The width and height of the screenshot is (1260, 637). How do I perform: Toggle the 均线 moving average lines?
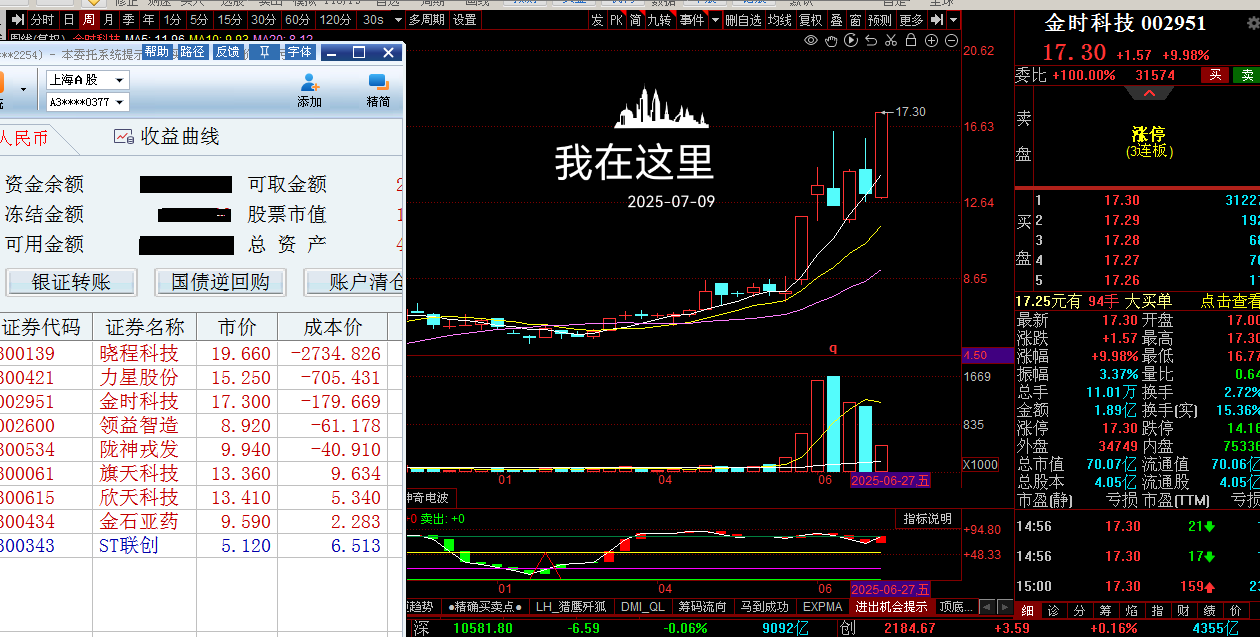pos(780,20)
